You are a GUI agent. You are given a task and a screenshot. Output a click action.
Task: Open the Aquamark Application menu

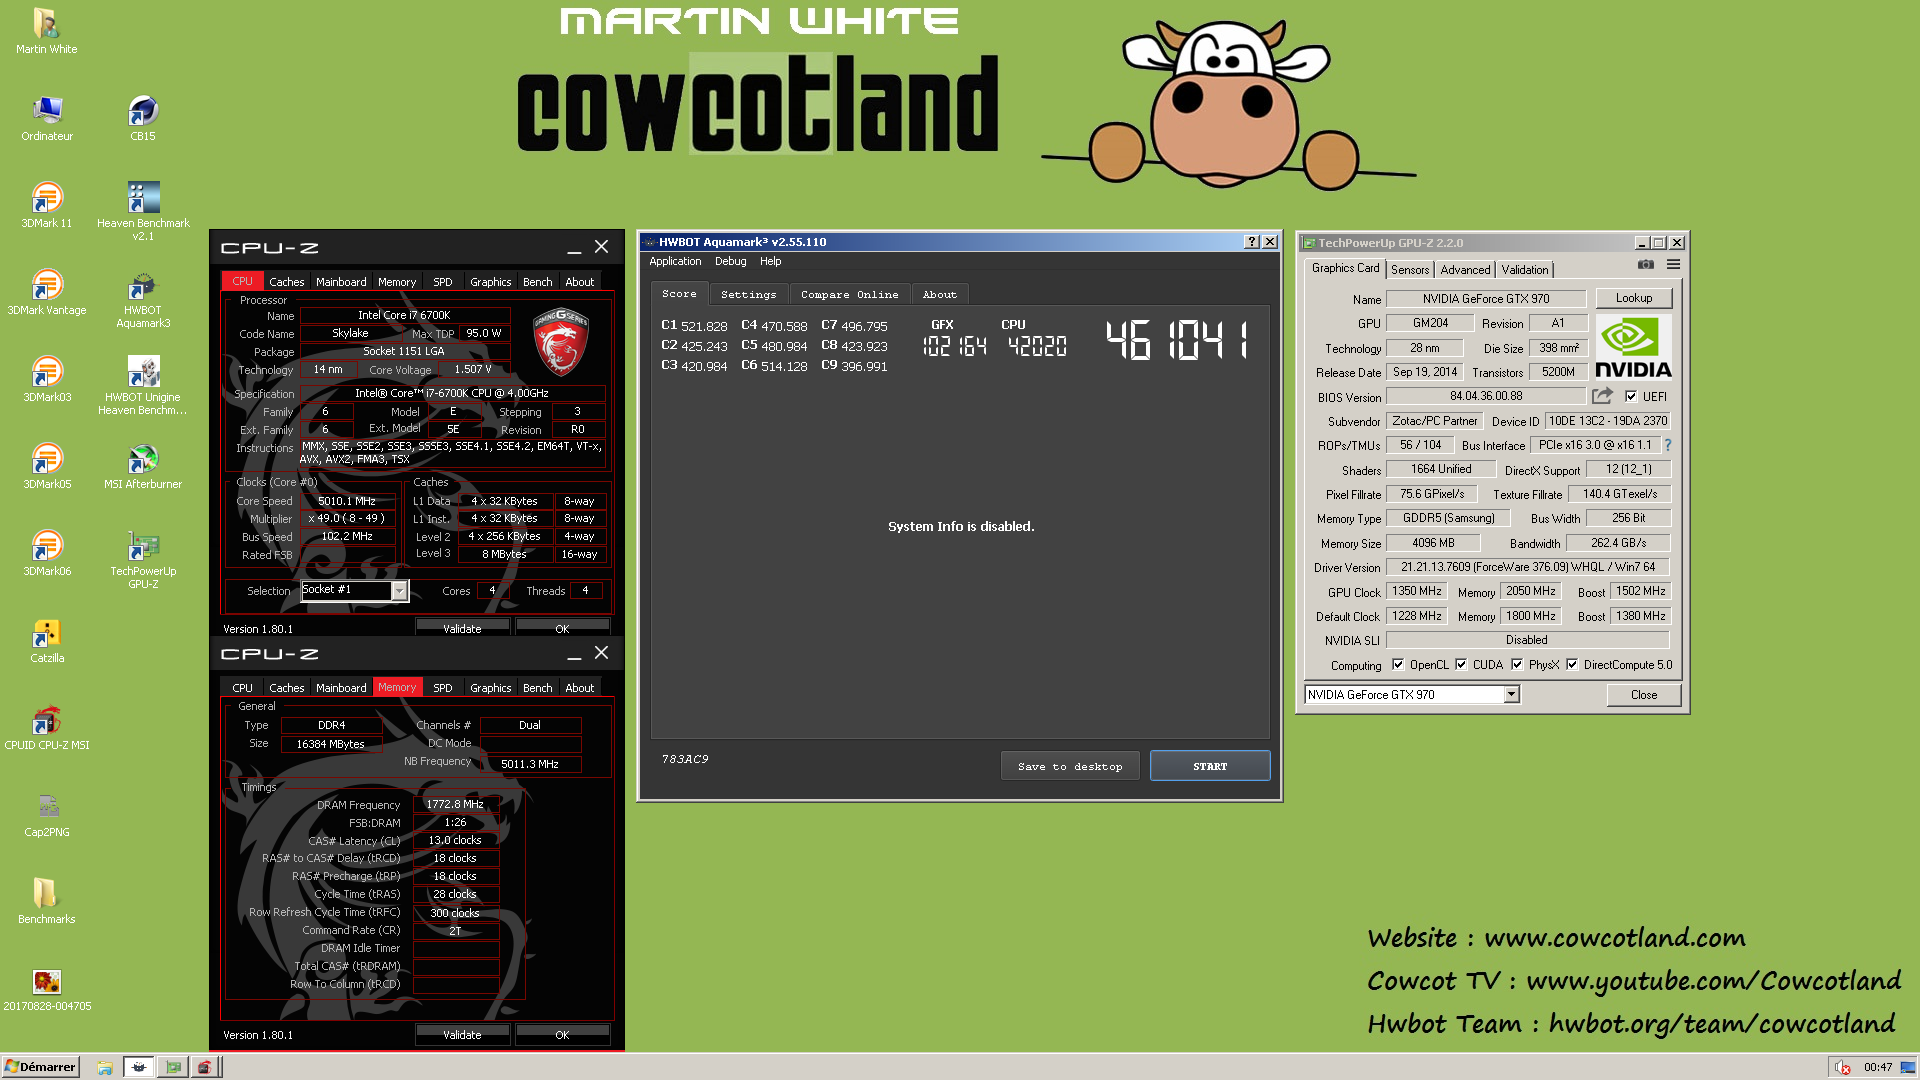click(675, 262)
